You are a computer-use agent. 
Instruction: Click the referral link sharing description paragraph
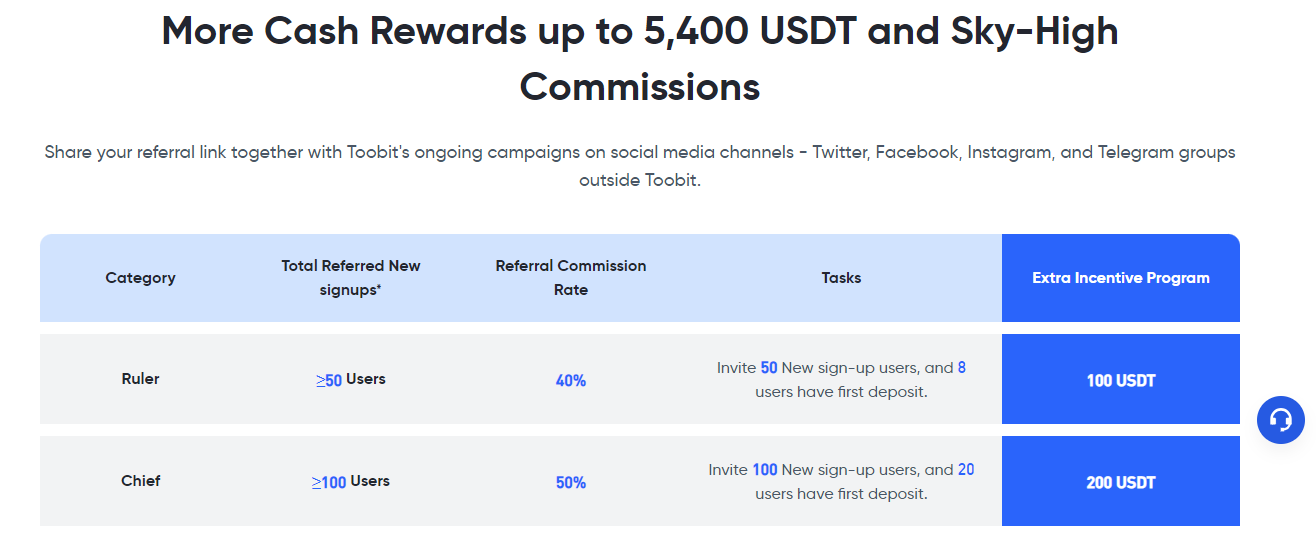pos(640,167)
